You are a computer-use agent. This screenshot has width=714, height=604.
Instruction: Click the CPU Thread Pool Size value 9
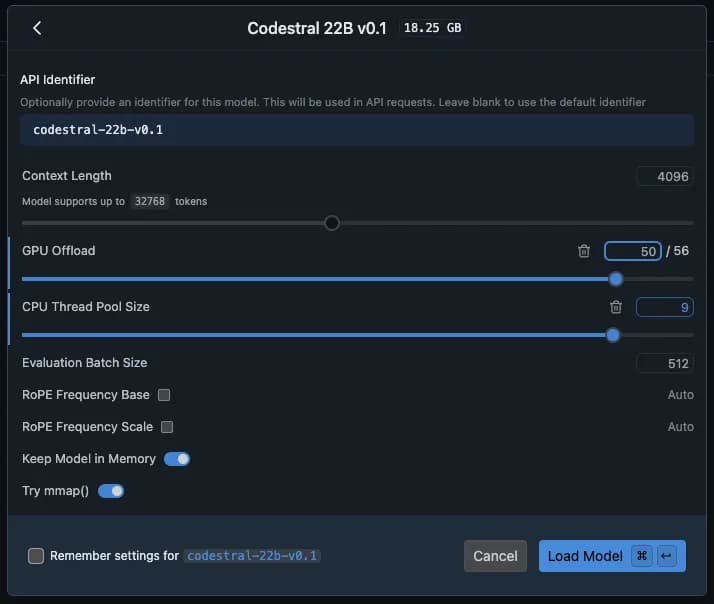(665, 307)
